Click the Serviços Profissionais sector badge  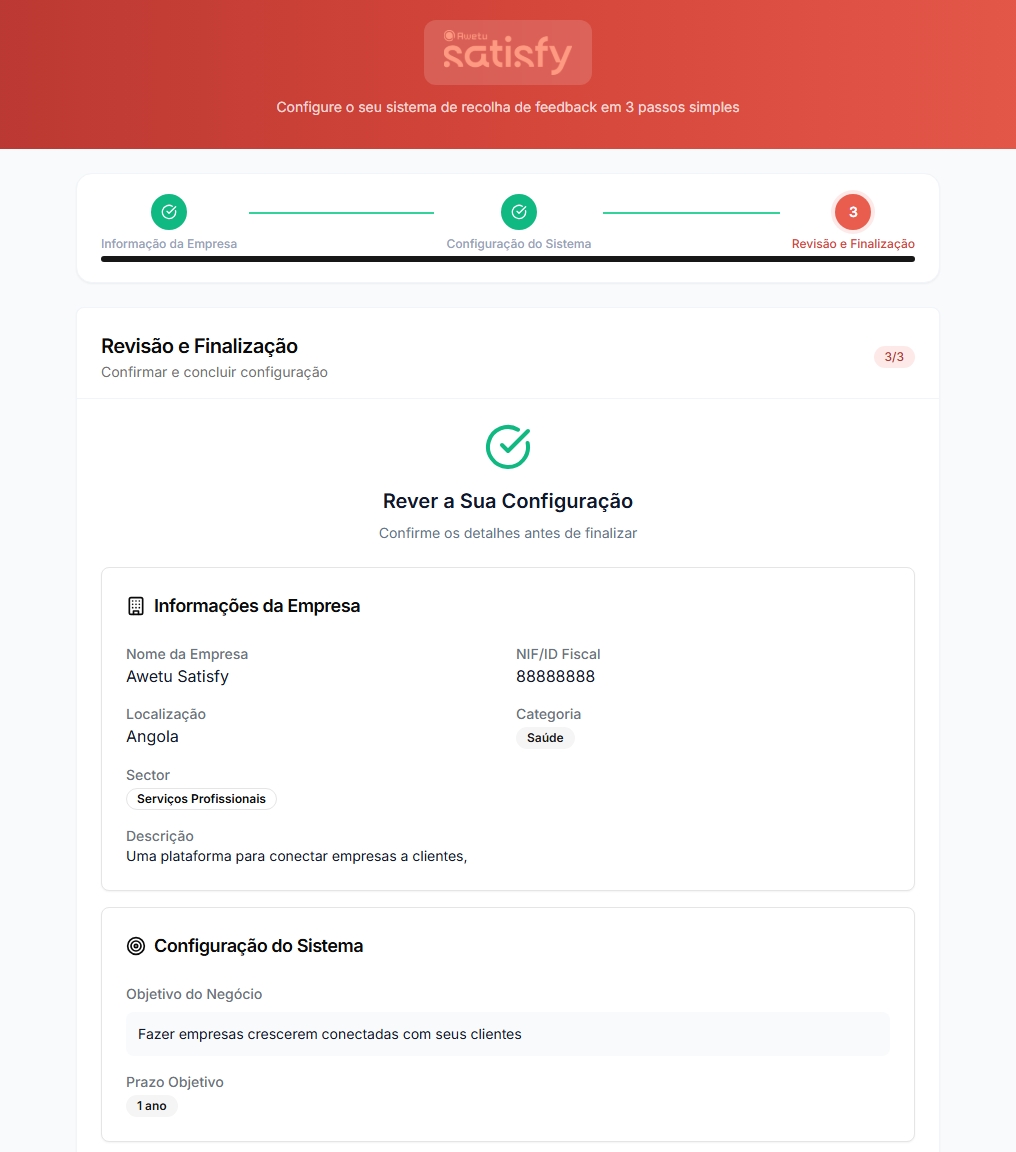tap(201, 799)
